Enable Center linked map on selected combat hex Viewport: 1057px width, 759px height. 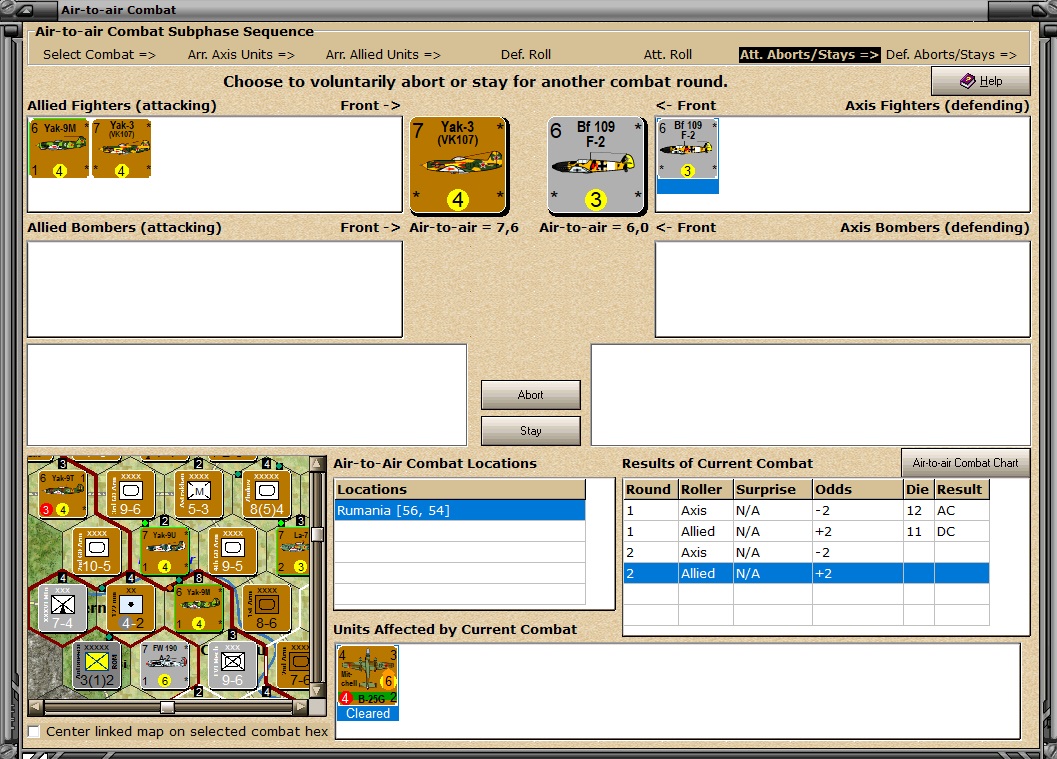click(x=34, y=731)
